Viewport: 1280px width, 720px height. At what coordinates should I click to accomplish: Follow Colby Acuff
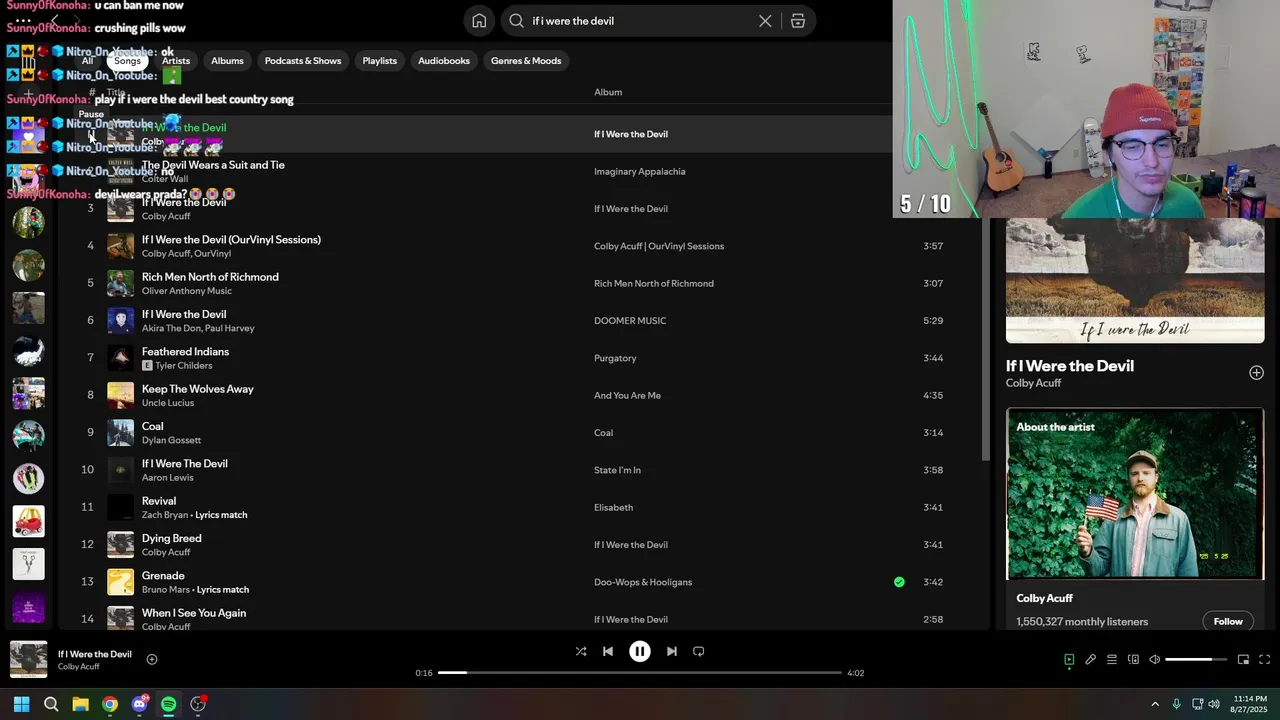[x=1228, y=621]
